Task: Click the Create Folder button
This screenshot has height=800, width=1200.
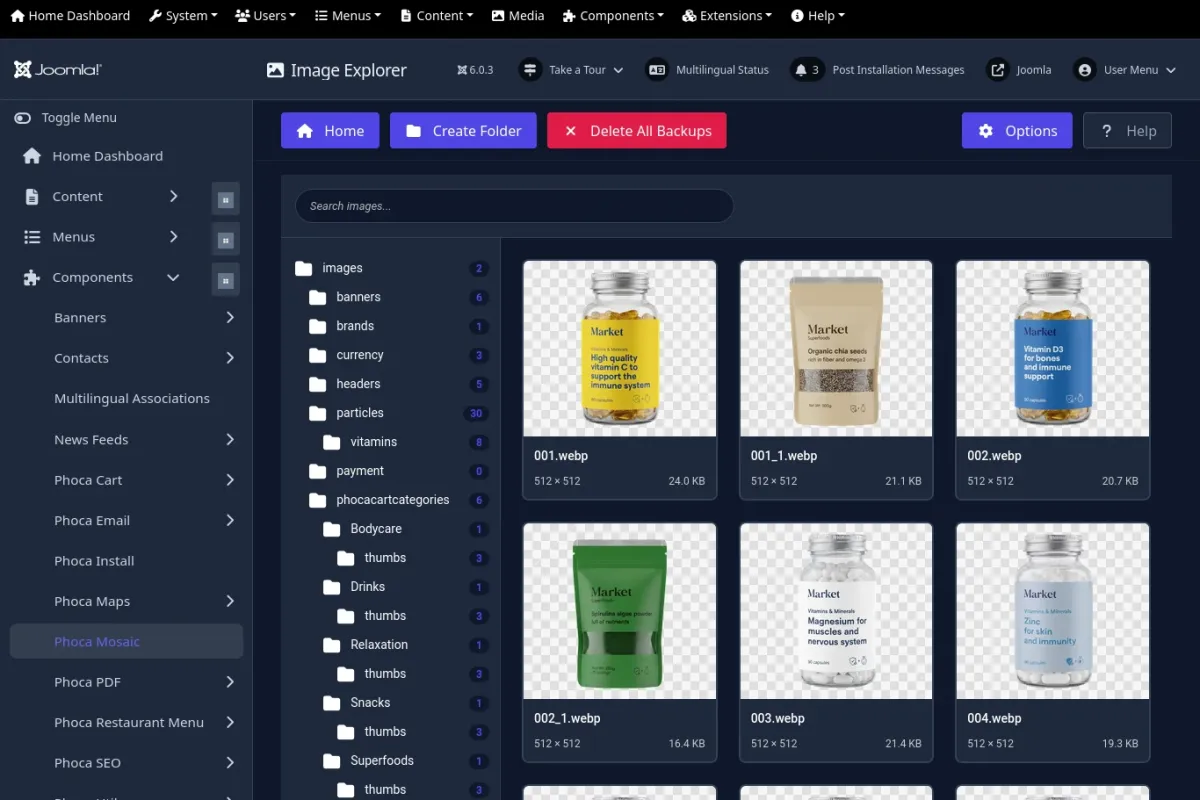Action: point(463,131)
